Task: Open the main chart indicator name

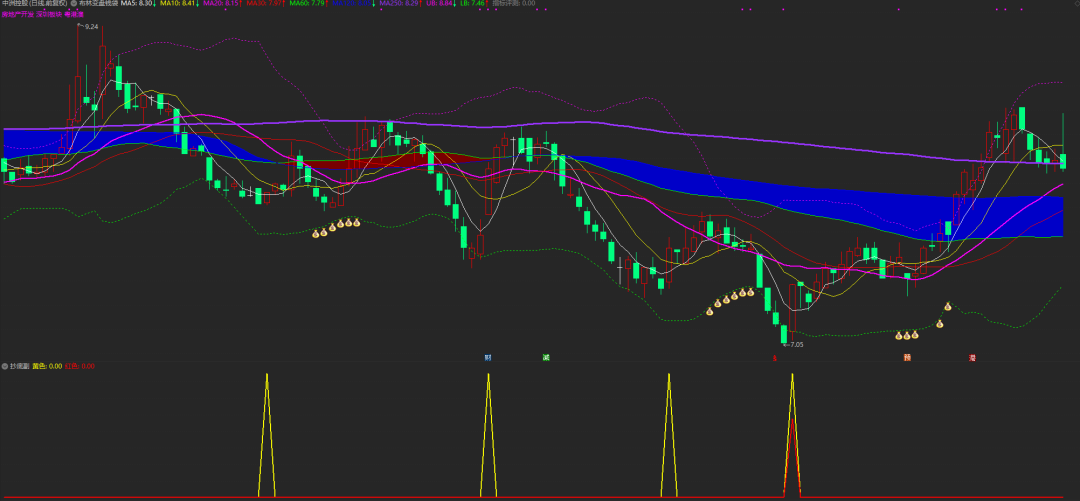Action: click(98, 4)
